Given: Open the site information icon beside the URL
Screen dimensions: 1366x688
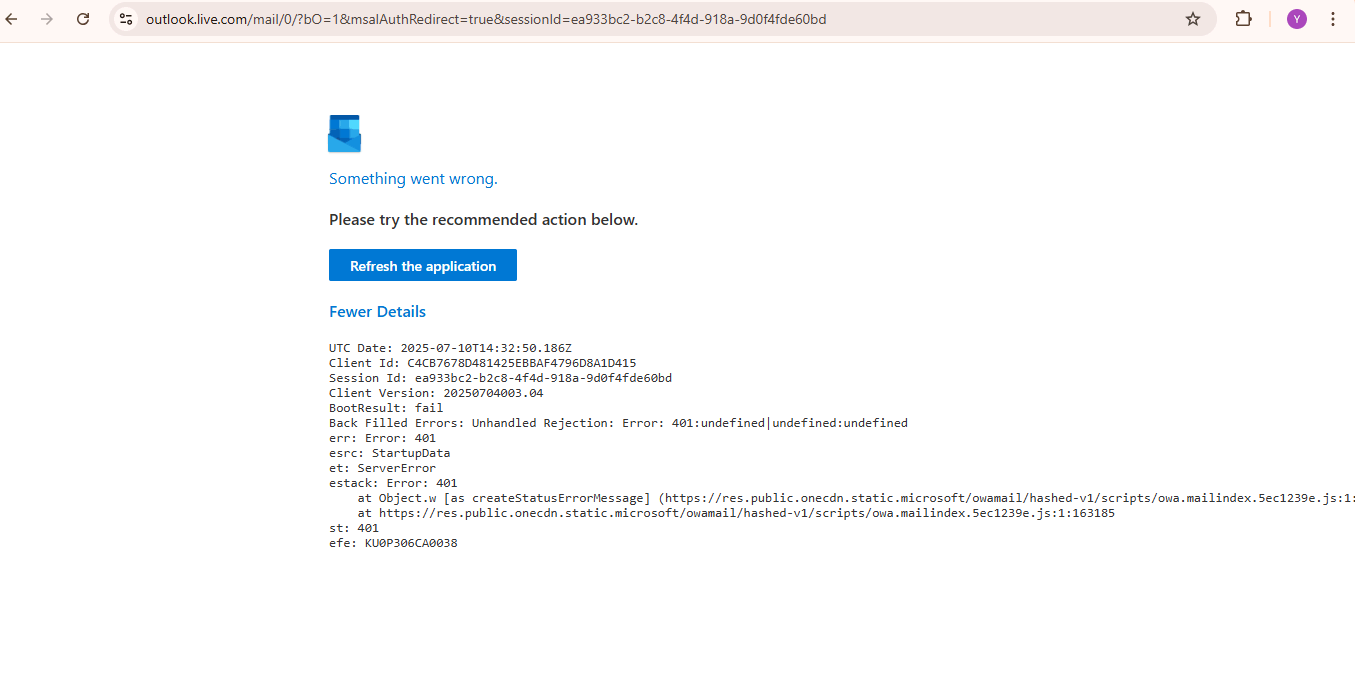Looking at the screenshot, I should click(125, 19).
